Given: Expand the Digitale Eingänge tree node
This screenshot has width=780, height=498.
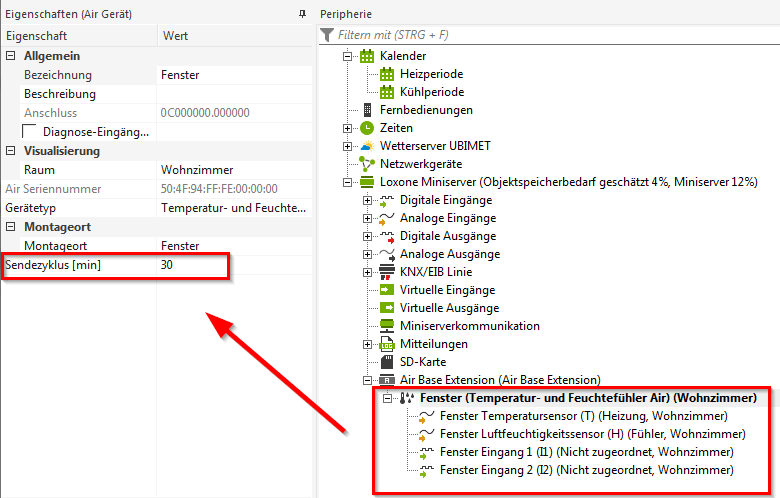Looking at the screenshot, I should tap(366, 200).
